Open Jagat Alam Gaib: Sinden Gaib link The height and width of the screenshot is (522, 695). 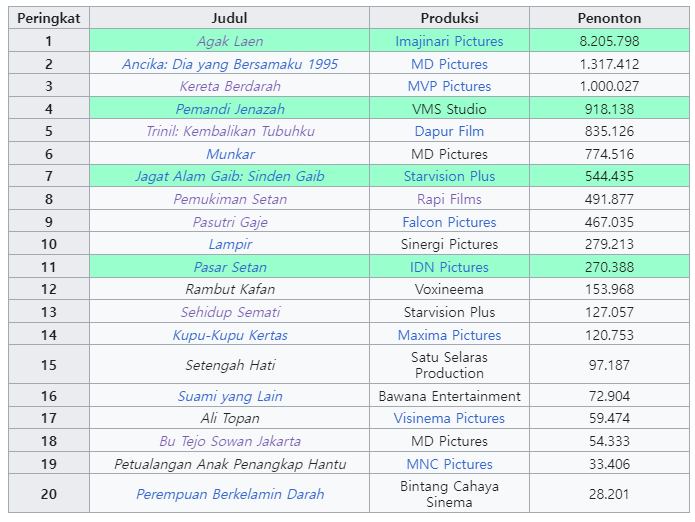(230, 176)
